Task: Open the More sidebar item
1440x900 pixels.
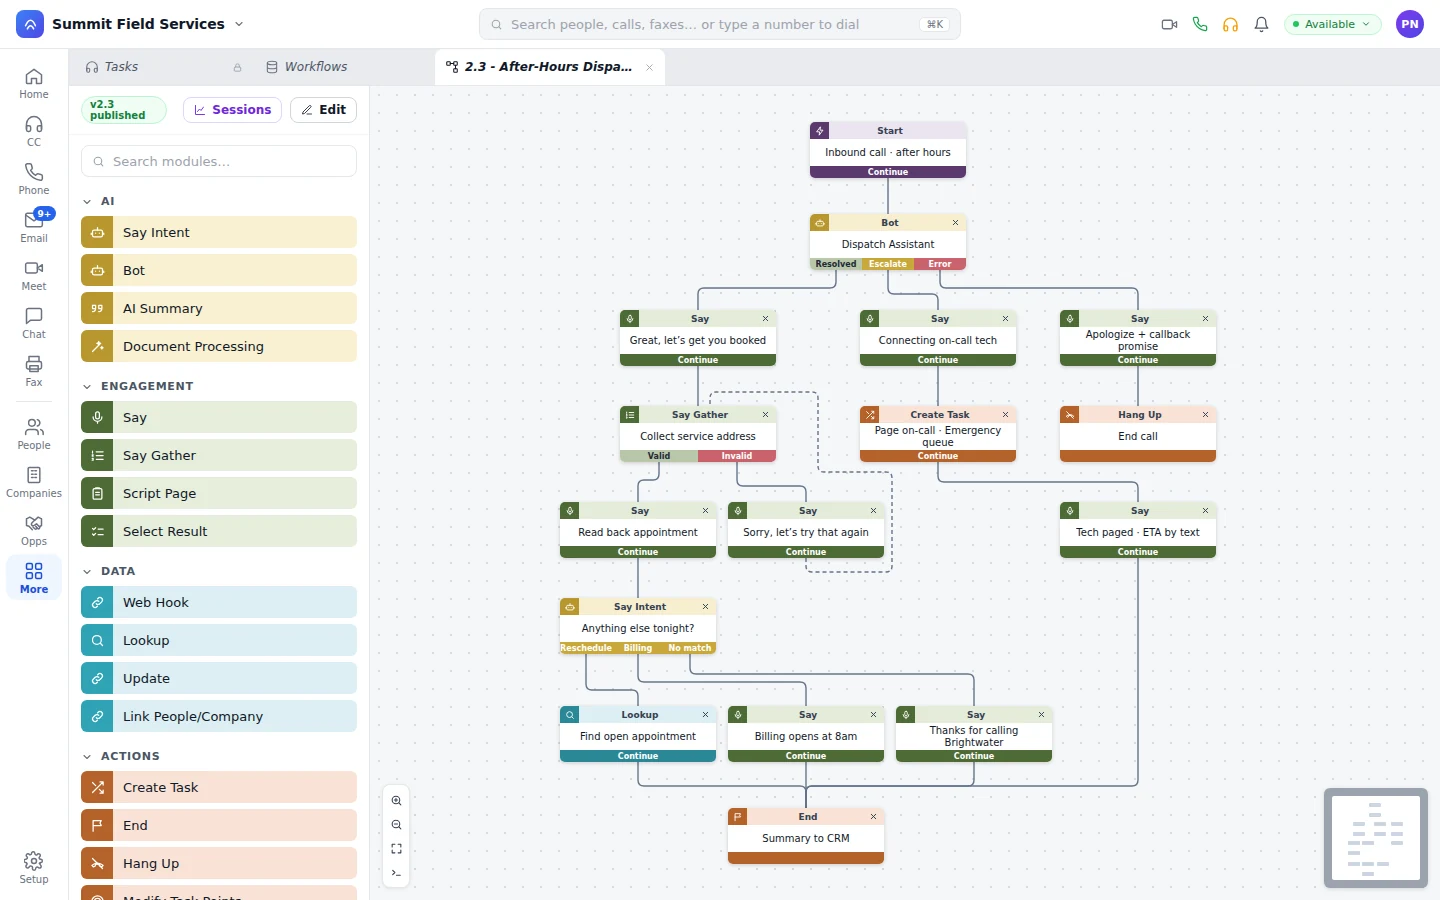Action: click(x=34, y=579)
